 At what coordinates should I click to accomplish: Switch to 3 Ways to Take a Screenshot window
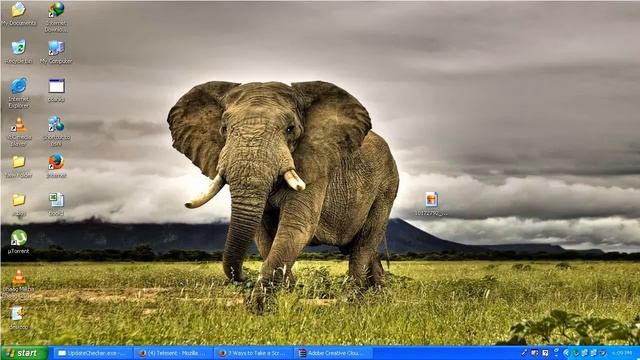(253, 353)
